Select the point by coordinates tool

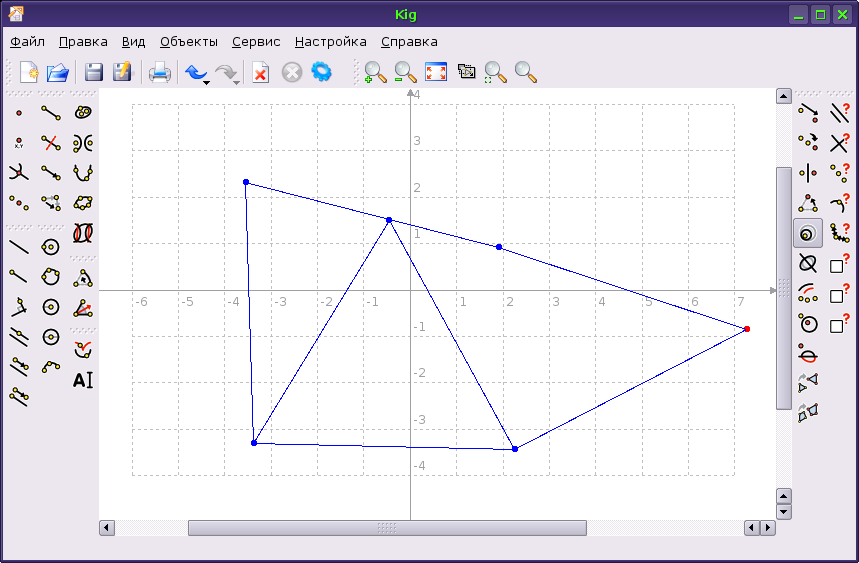(19, 143)
